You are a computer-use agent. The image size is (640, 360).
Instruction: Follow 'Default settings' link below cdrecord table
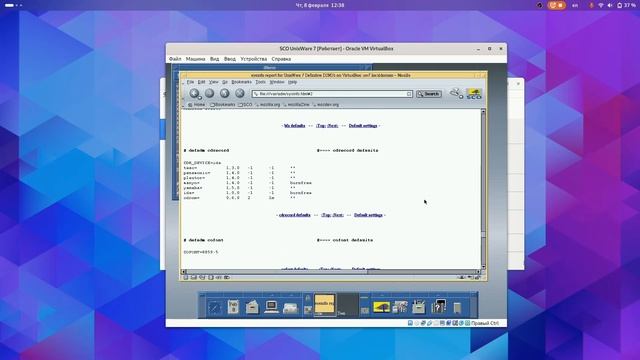coord(368,215)
